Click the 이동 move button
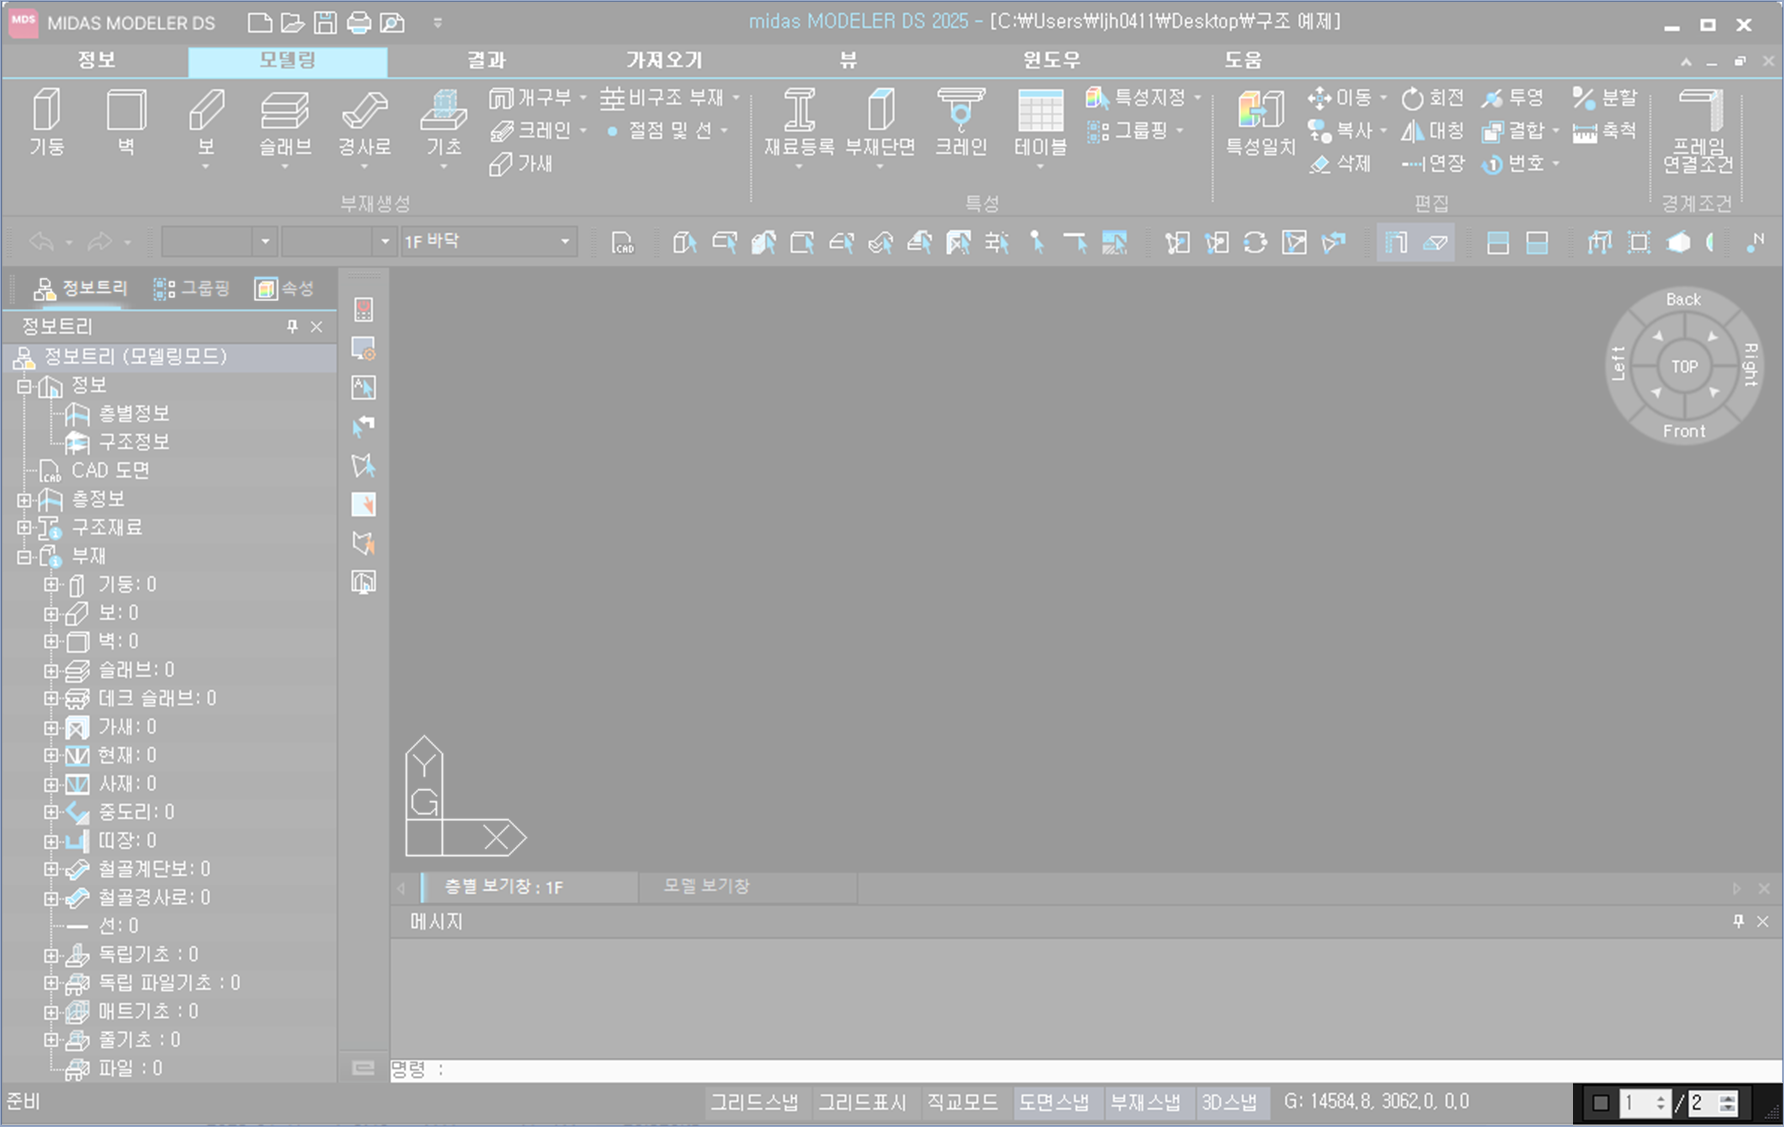This screenshot has height=1127, width=1784. 1341,98
